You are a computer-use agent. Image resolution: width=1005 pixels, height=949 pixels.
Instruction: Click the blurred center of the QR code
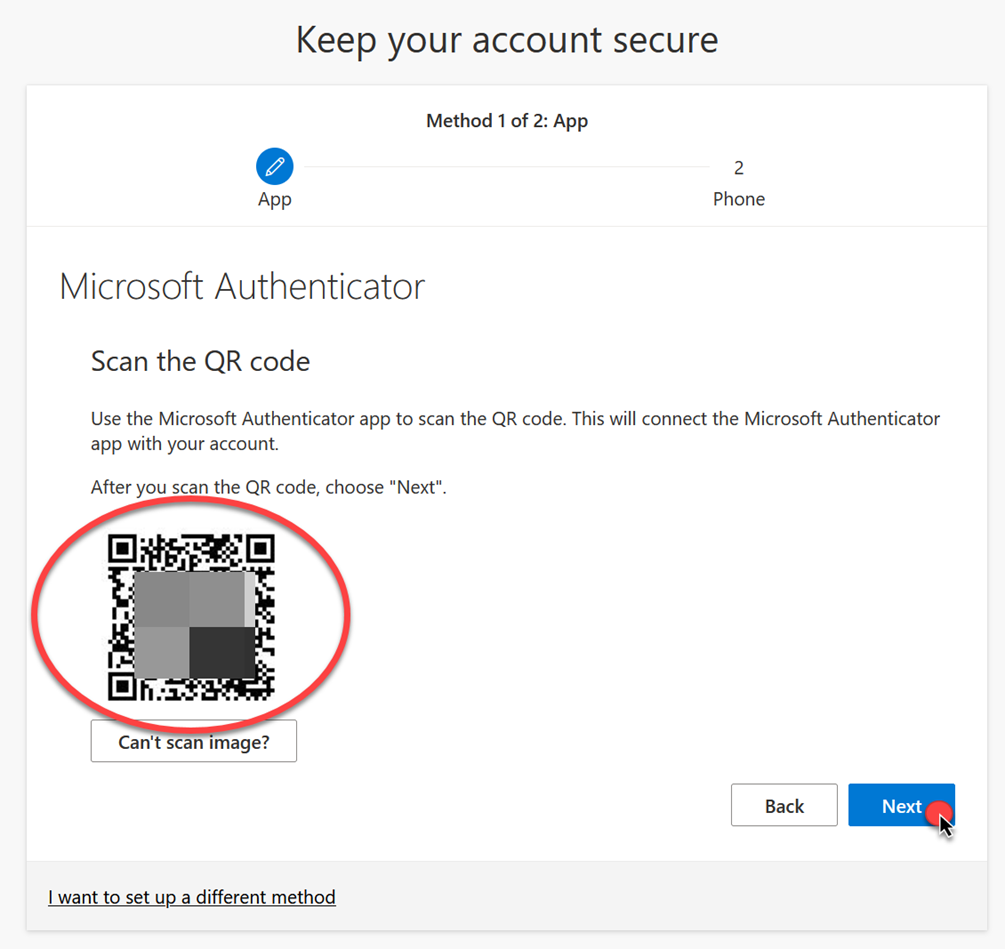192,624
